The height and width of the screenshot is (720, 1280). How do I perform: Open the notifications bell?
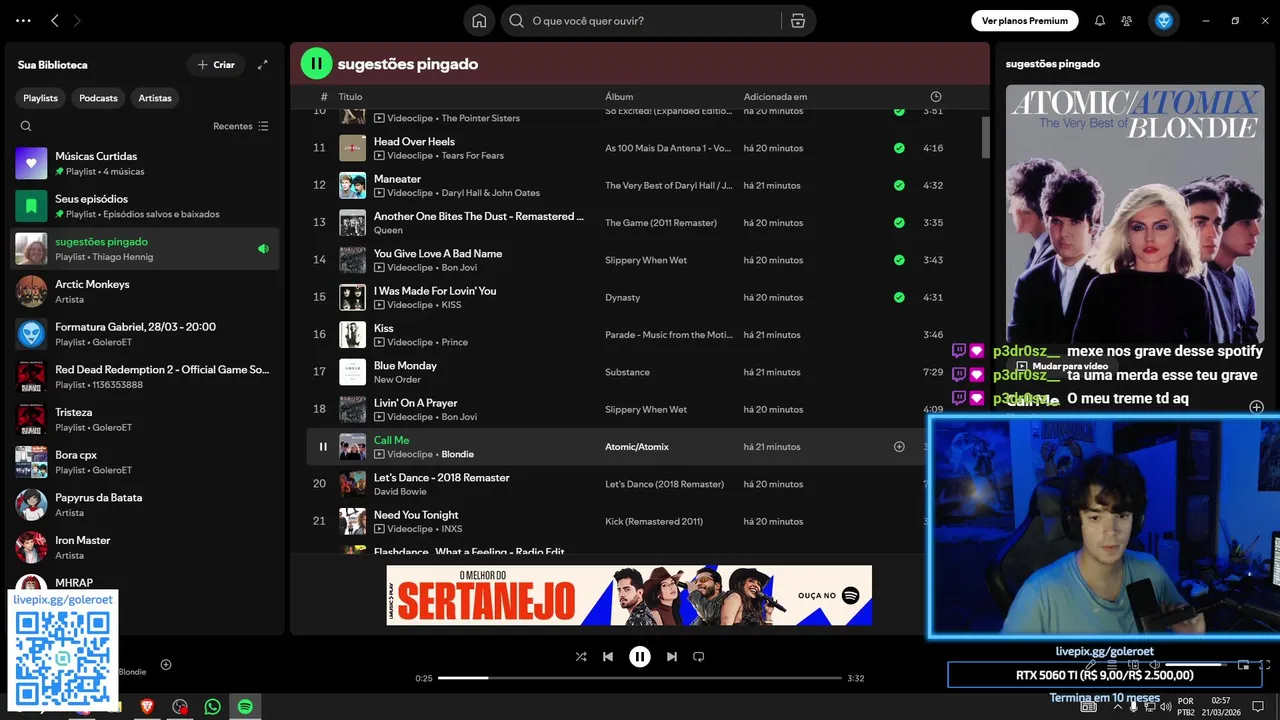point(1100,20)
